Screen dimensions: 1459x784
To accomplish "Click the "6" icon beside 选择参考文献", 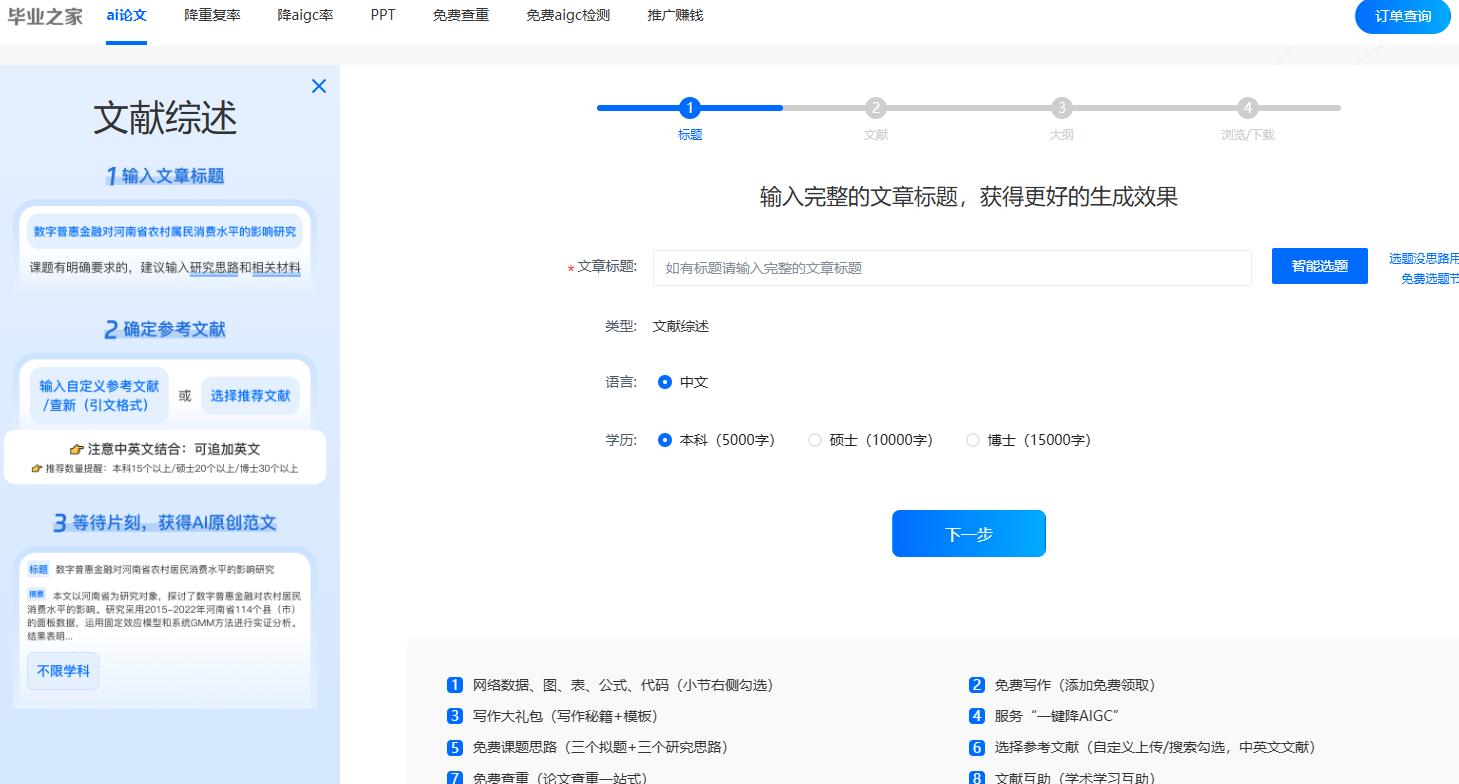I will (977, 747).
